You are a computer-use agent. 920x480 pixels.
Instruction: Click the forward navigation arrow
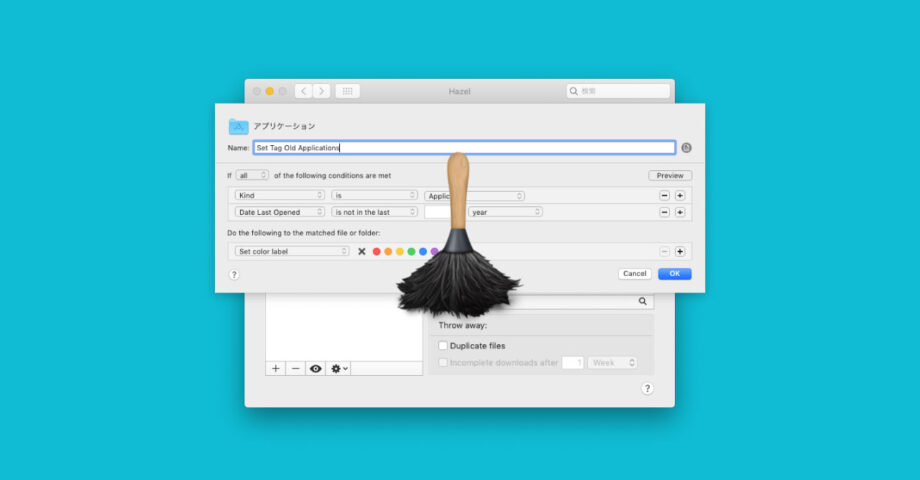(321, 91)
